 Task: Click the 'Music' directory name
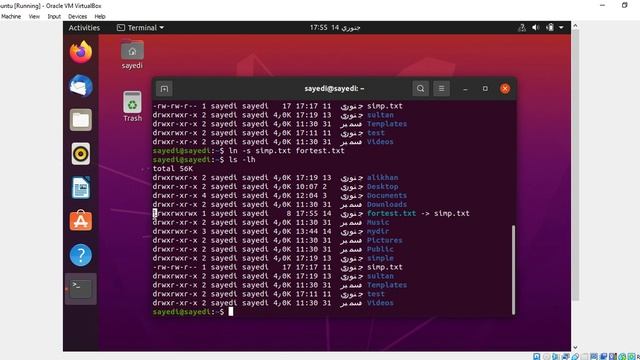pyautogui.click(x=378, y=222)
